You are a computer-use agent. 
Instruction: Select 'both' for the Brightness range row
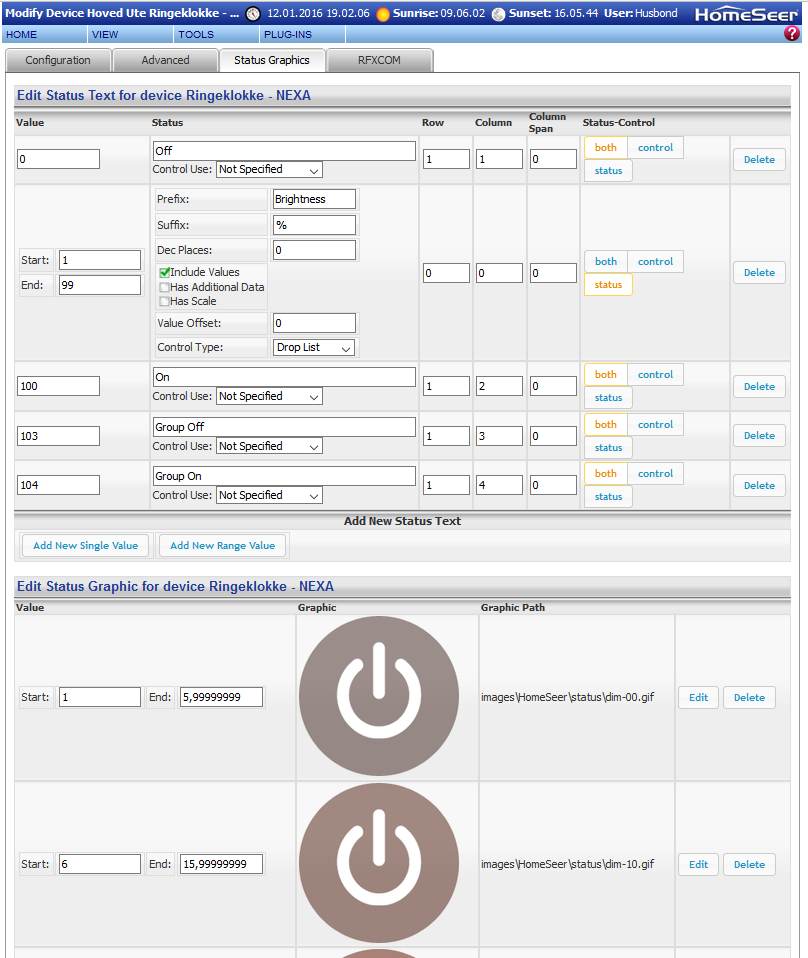606,261
